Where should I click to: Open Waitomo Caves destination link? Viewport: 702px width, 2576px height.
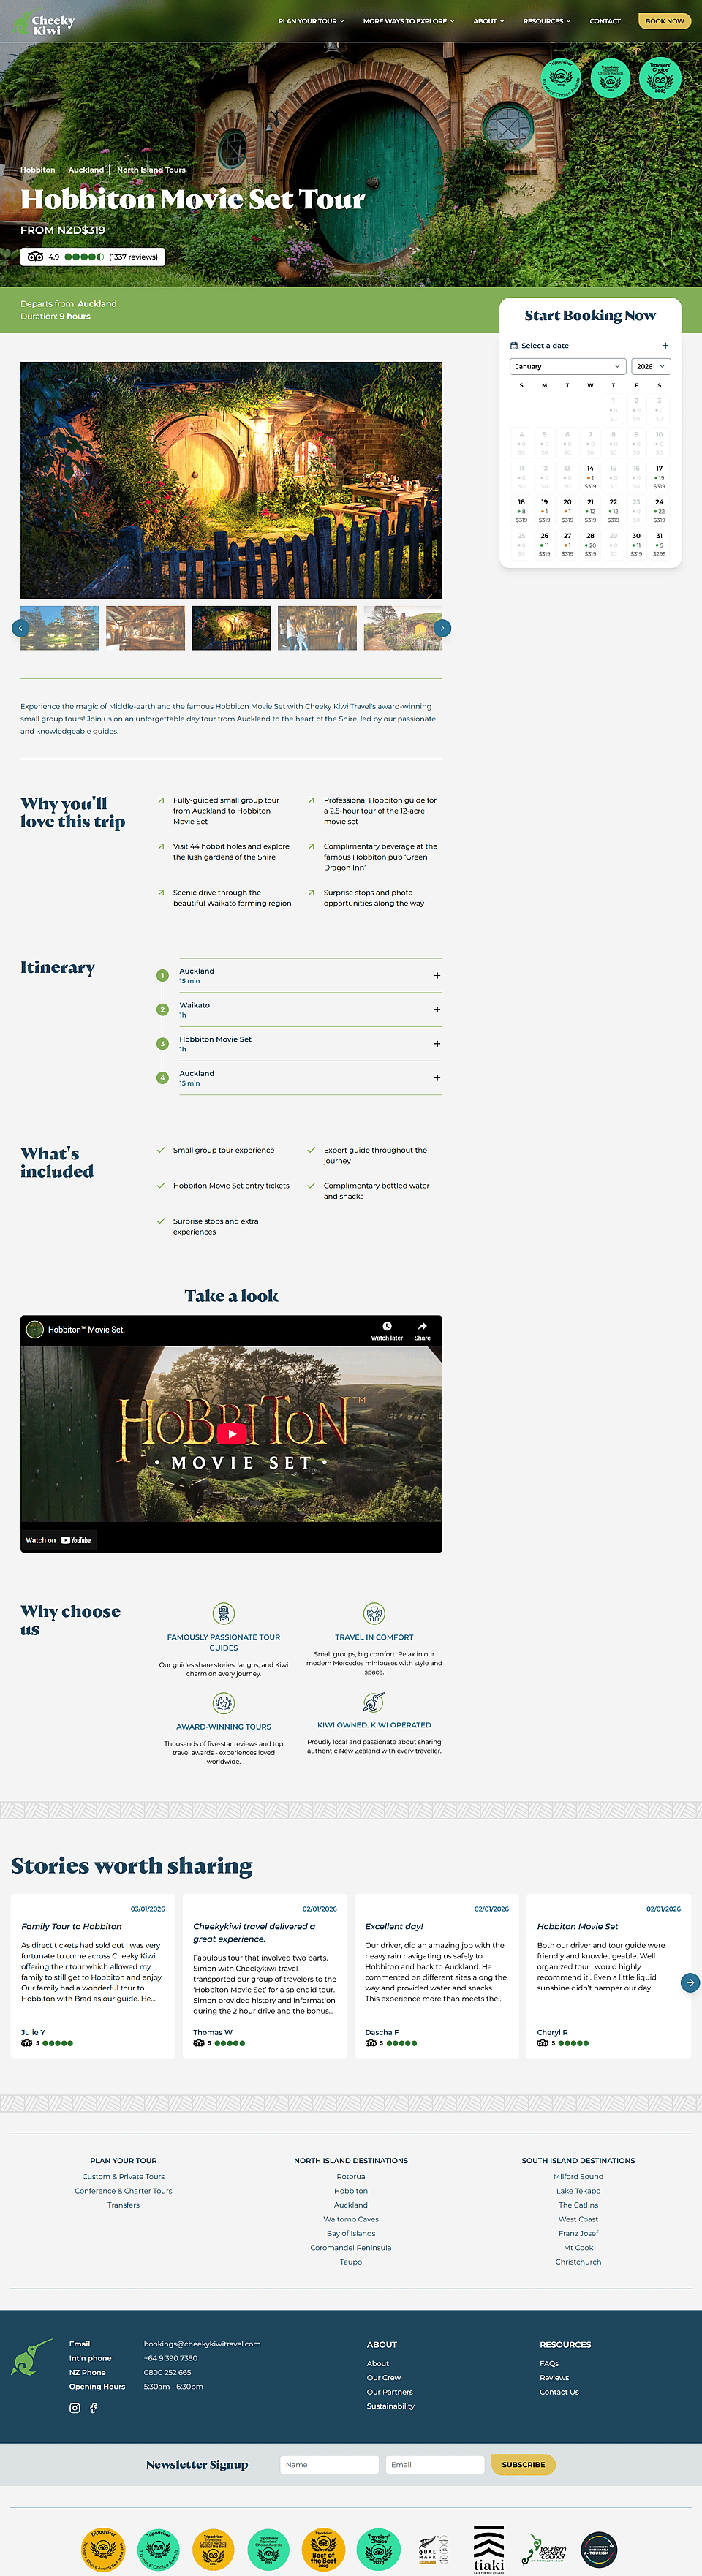[351, 2218]
